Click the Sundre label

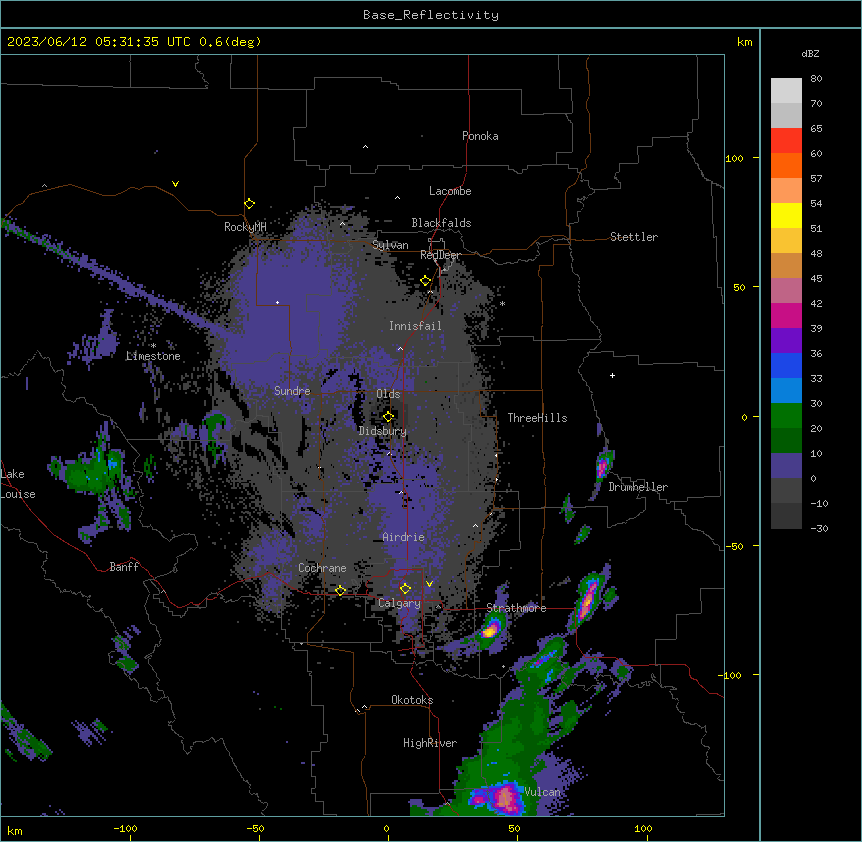coord(292,391)
